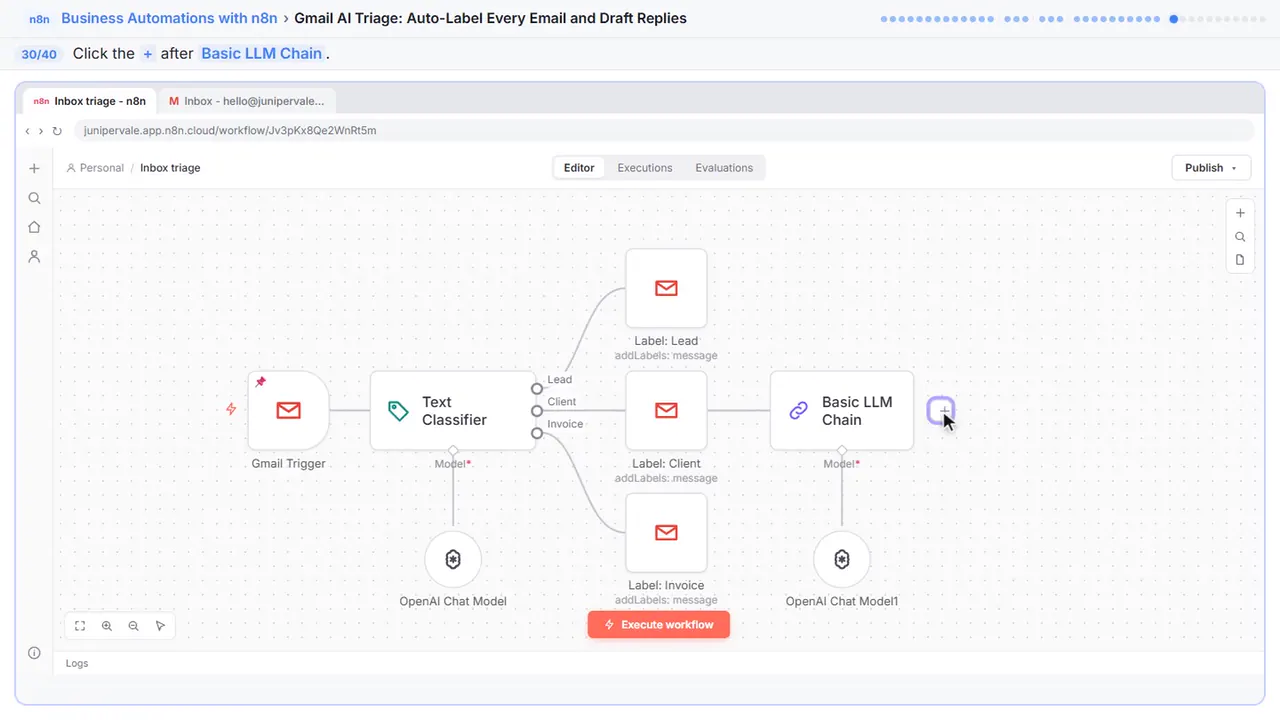Expand the Publish dropdown arrow

[x=1234, y=168]
